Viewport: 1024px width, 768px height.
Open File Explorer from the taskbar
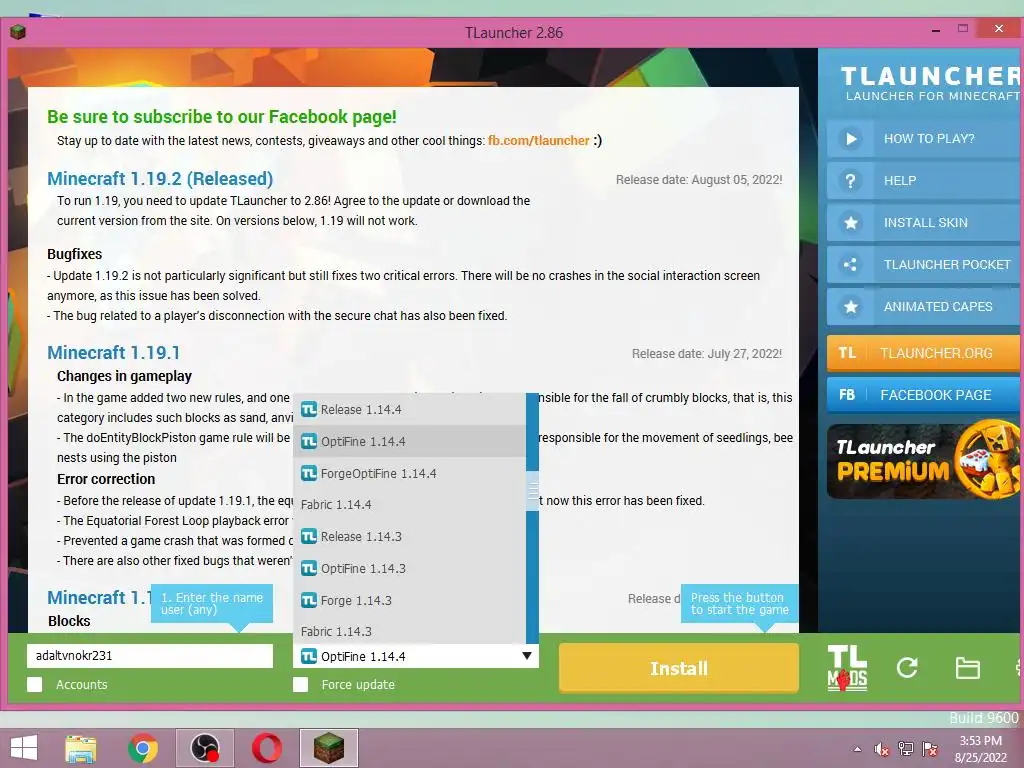pyautogui.click(x=80, y=748)
